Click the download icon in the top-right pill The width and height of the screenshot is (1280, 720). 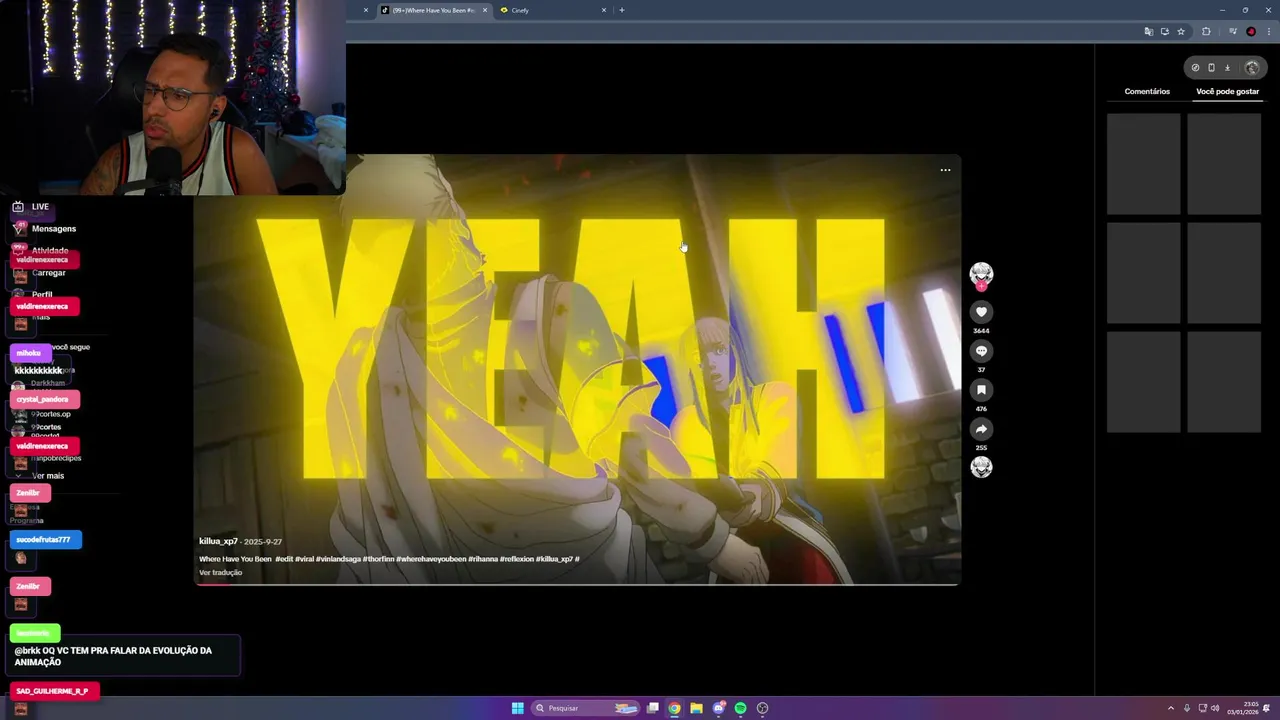pyautogui.click(x=1227, y=68)
